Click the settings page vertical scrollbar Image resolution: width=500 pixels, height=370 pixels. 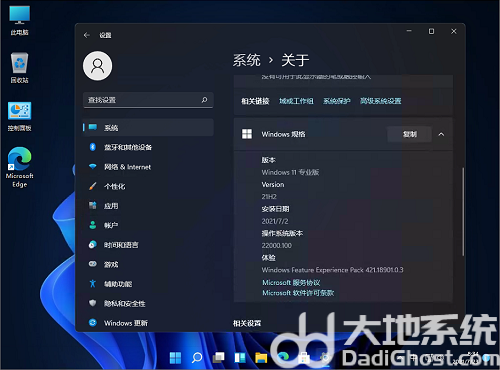tap(463, 212)
